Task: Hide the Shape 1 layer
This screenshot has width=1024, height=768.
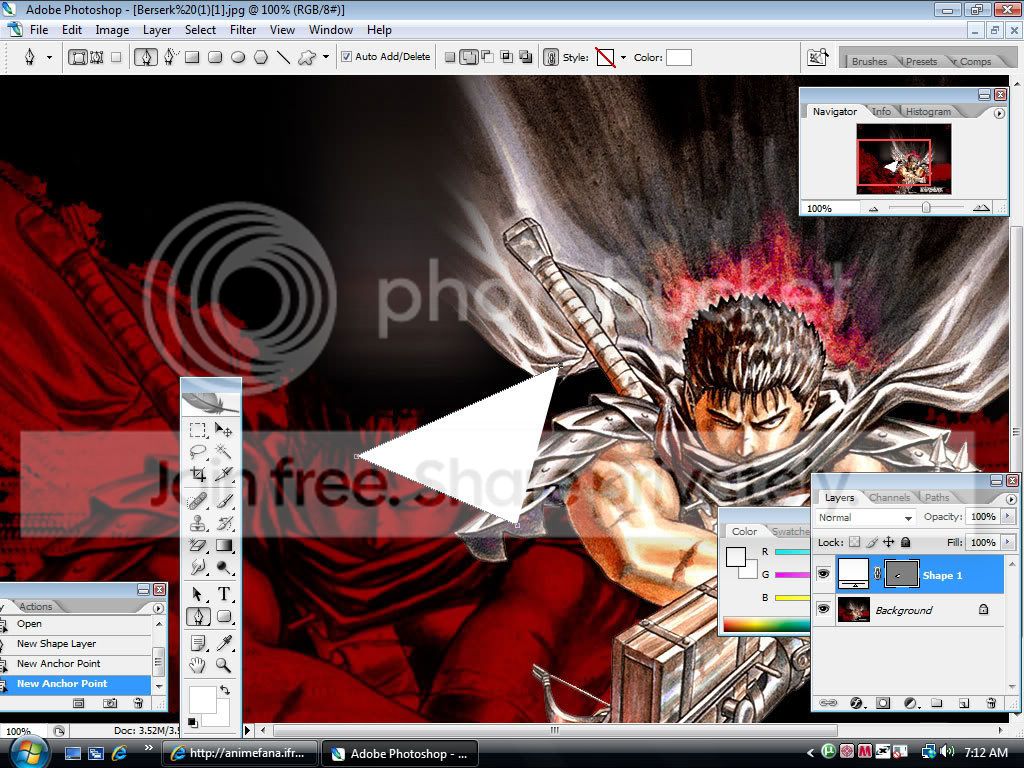Action: [824, 574]
